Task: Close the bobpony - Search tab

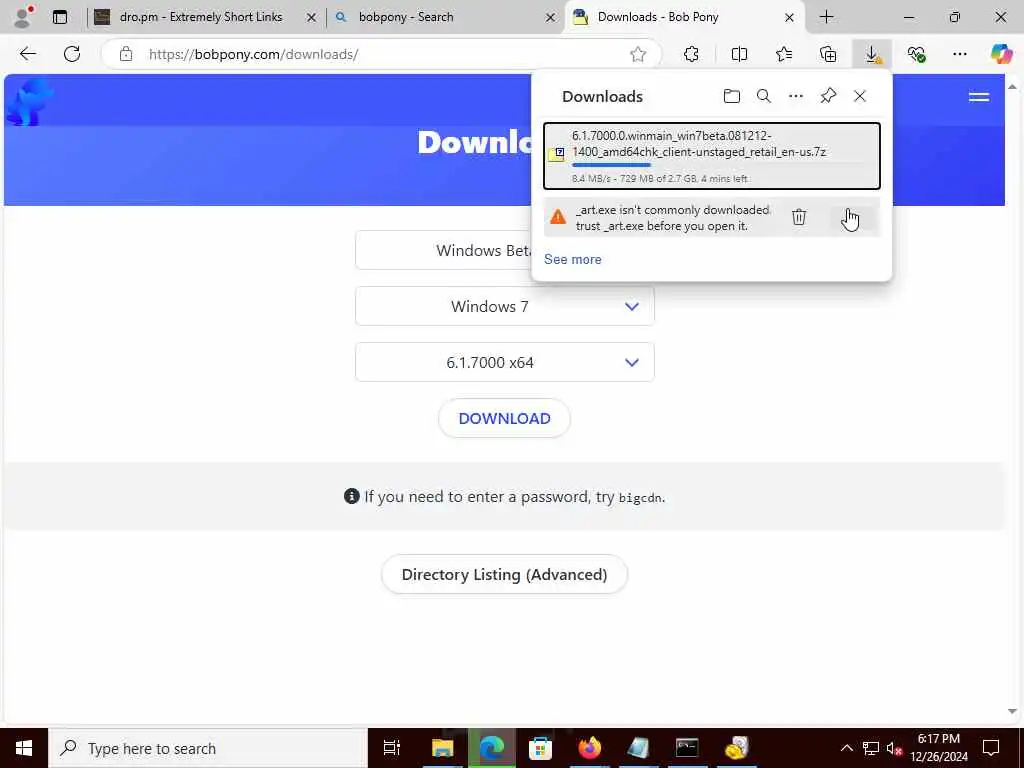Action: [x=551, y=18]
